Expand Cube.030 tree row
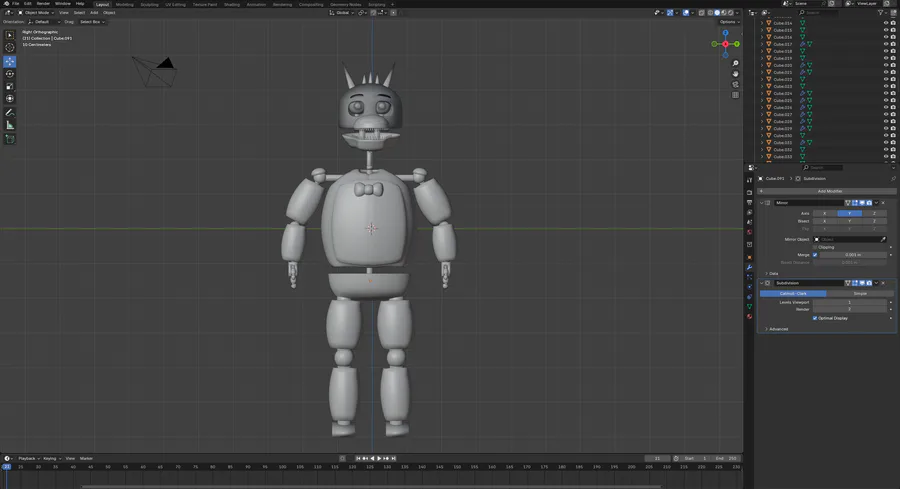 pyautogui.click(x=762, y=135)
